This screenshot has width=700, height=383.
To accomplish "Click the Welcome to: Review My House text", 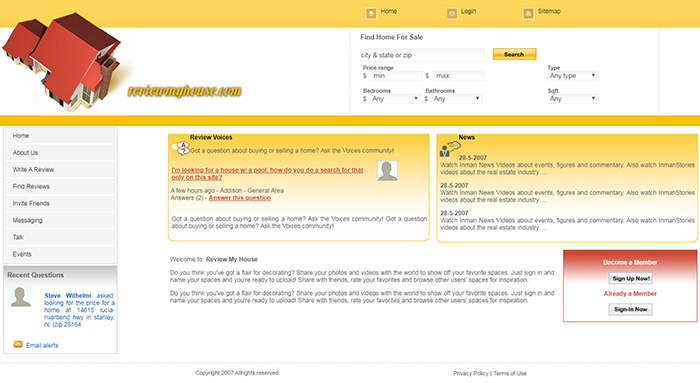I will pyautogui.click(x=214, y=259).
